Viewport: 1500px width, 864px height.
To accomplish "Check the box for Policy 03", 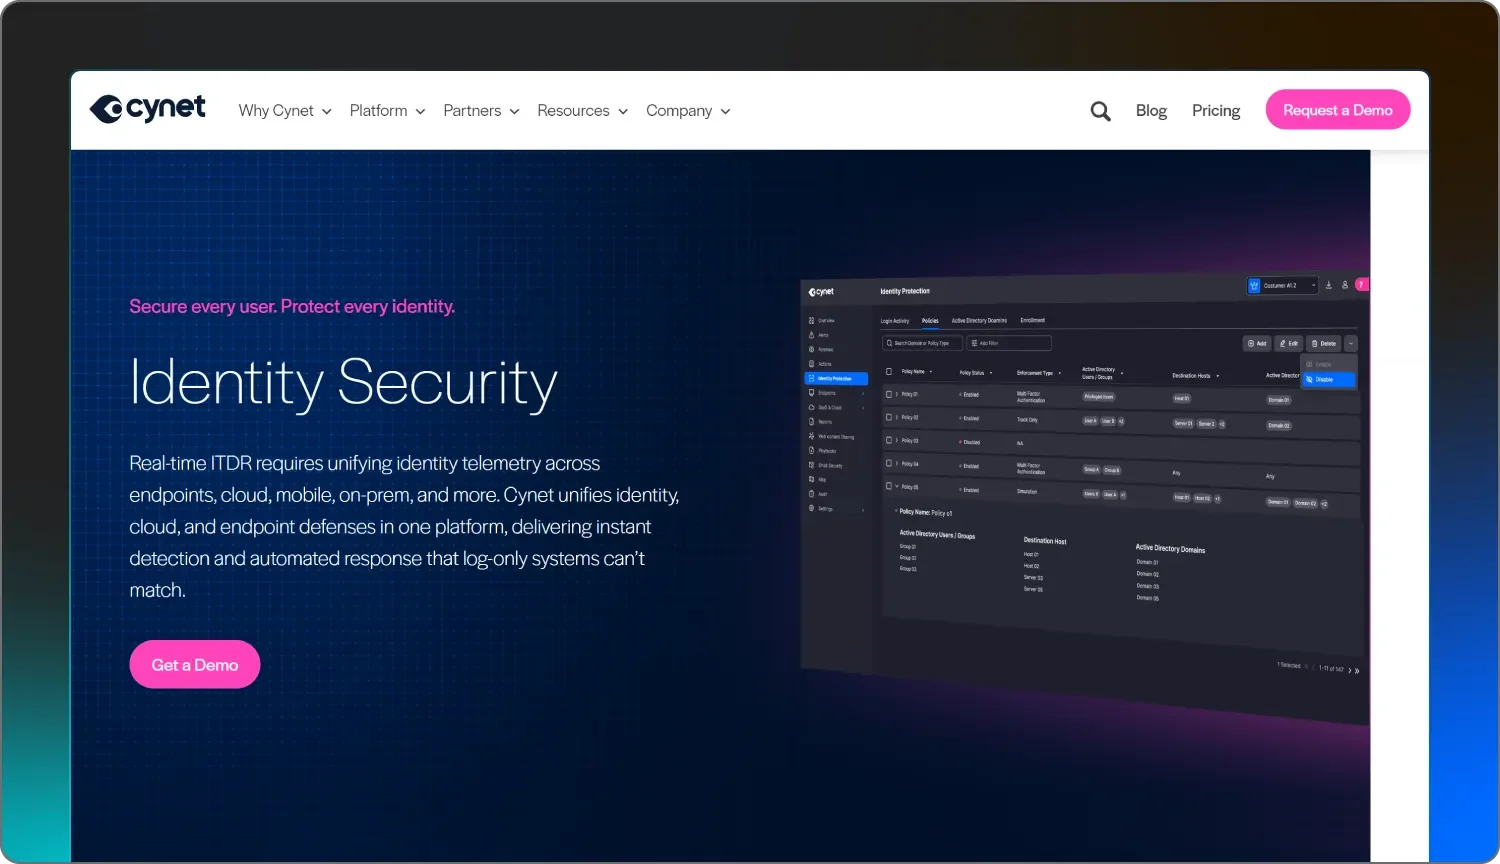I will pos(889,440).
